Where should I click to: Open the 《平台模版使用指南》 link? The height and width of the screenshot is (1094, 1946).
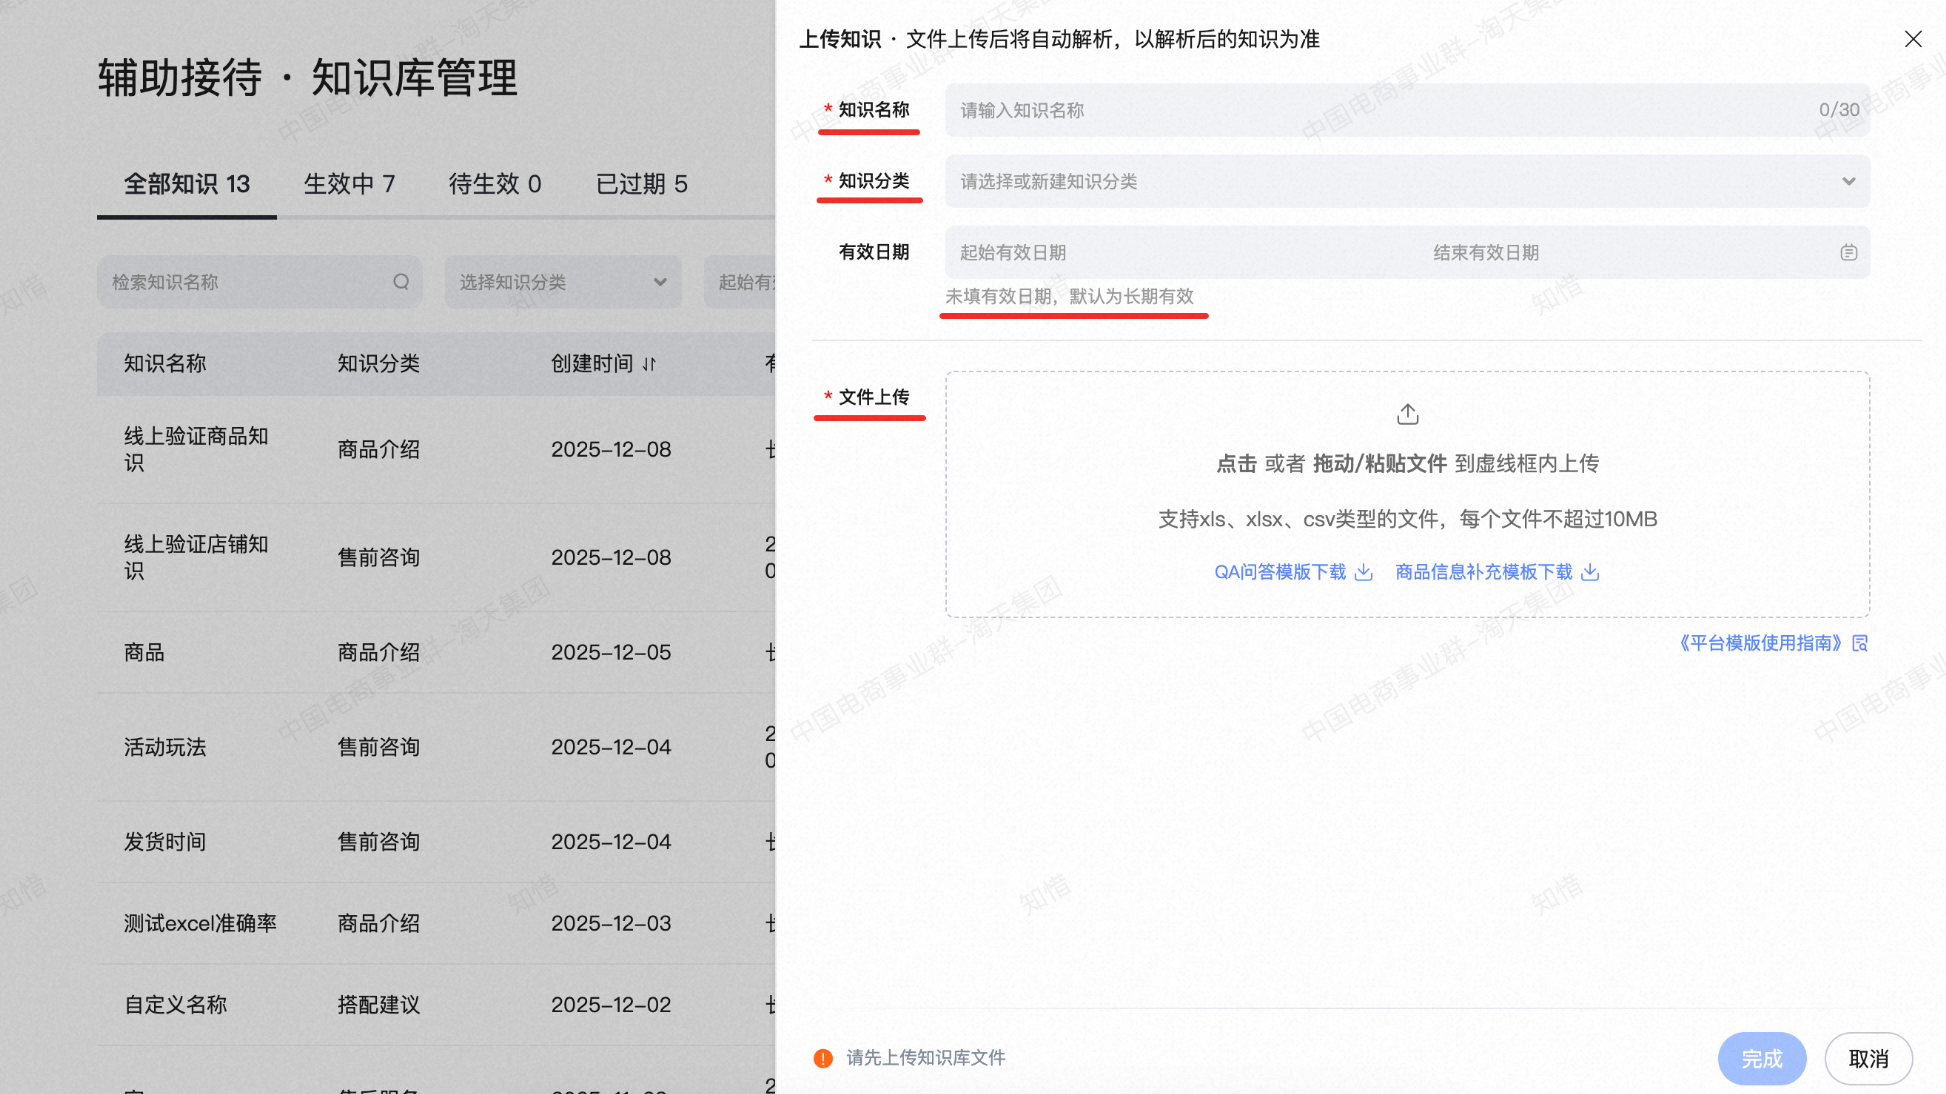[1760, 643]
